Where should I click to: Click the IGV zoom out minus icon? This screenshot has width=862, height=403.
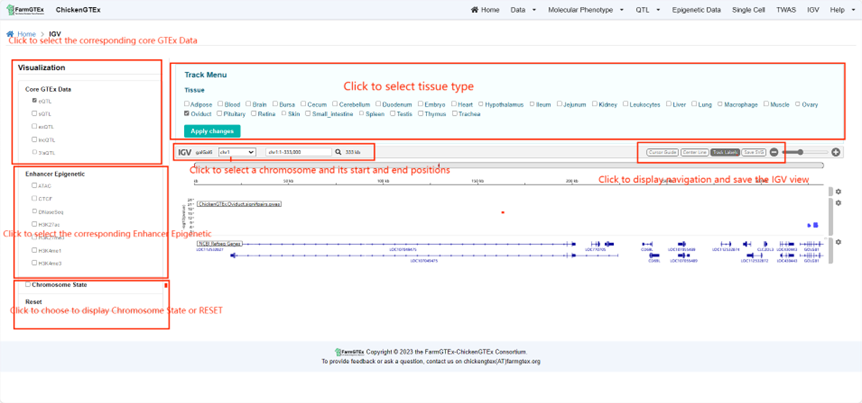click(774, 152)
